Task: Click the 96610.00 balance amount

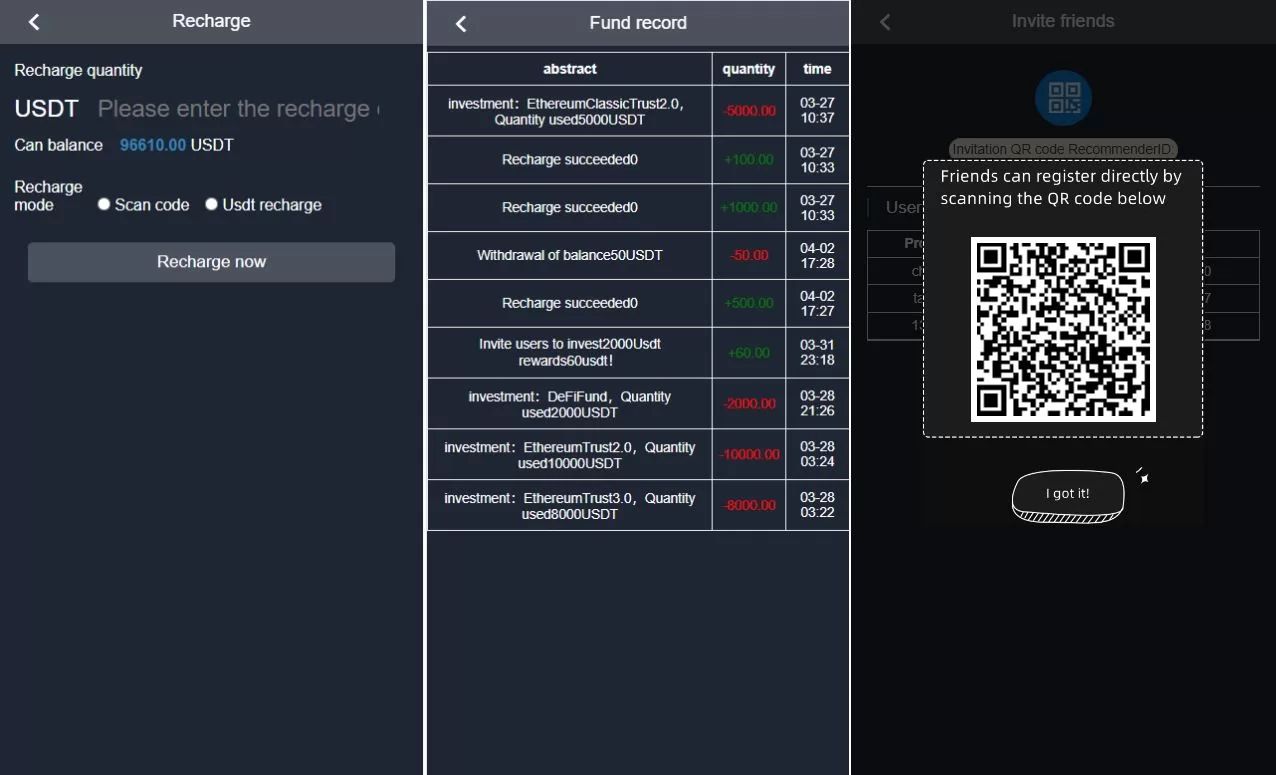Action: pyautogui.click(x=152, y=145)
